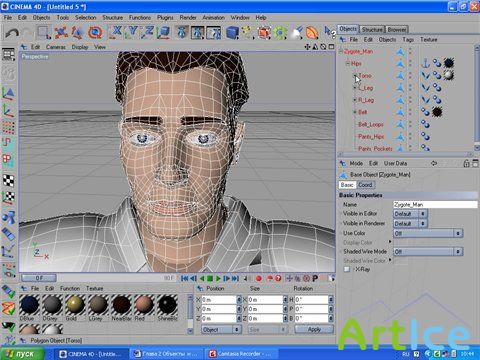
Task: Open the Visible in Renderer dropdown
Action: [x=410, y=223]
